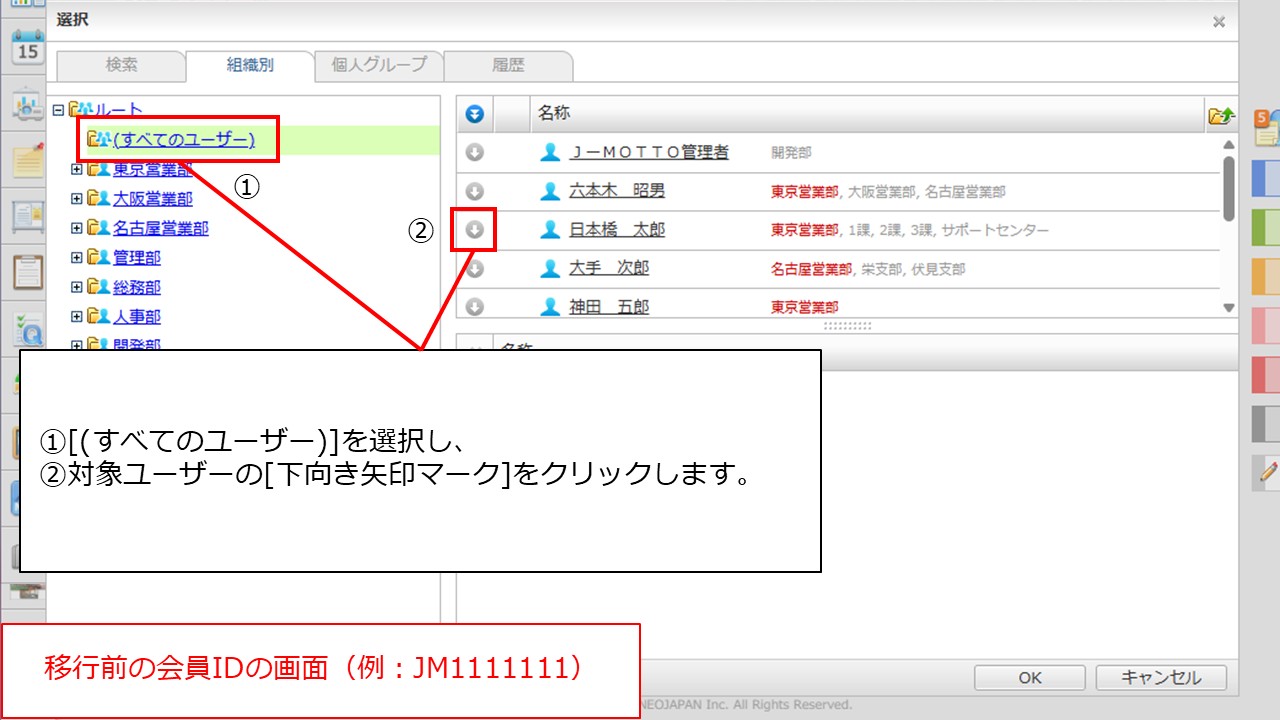Expand the 人事部 tree node
This screenshot has width=1280, height=720.
point(77,317)
